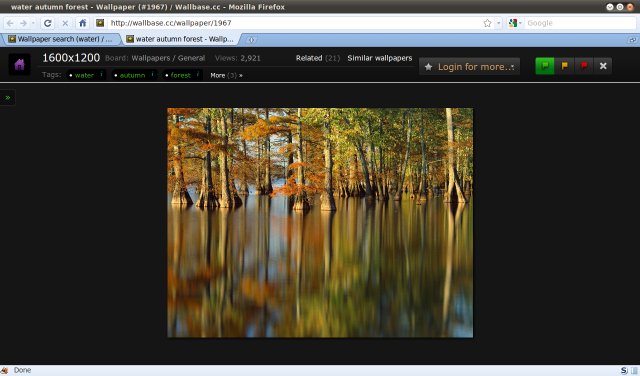The width and height of the screenshot is (640, 376).
Task: Click the yellow flag rating button
Action: click(564, 66)
